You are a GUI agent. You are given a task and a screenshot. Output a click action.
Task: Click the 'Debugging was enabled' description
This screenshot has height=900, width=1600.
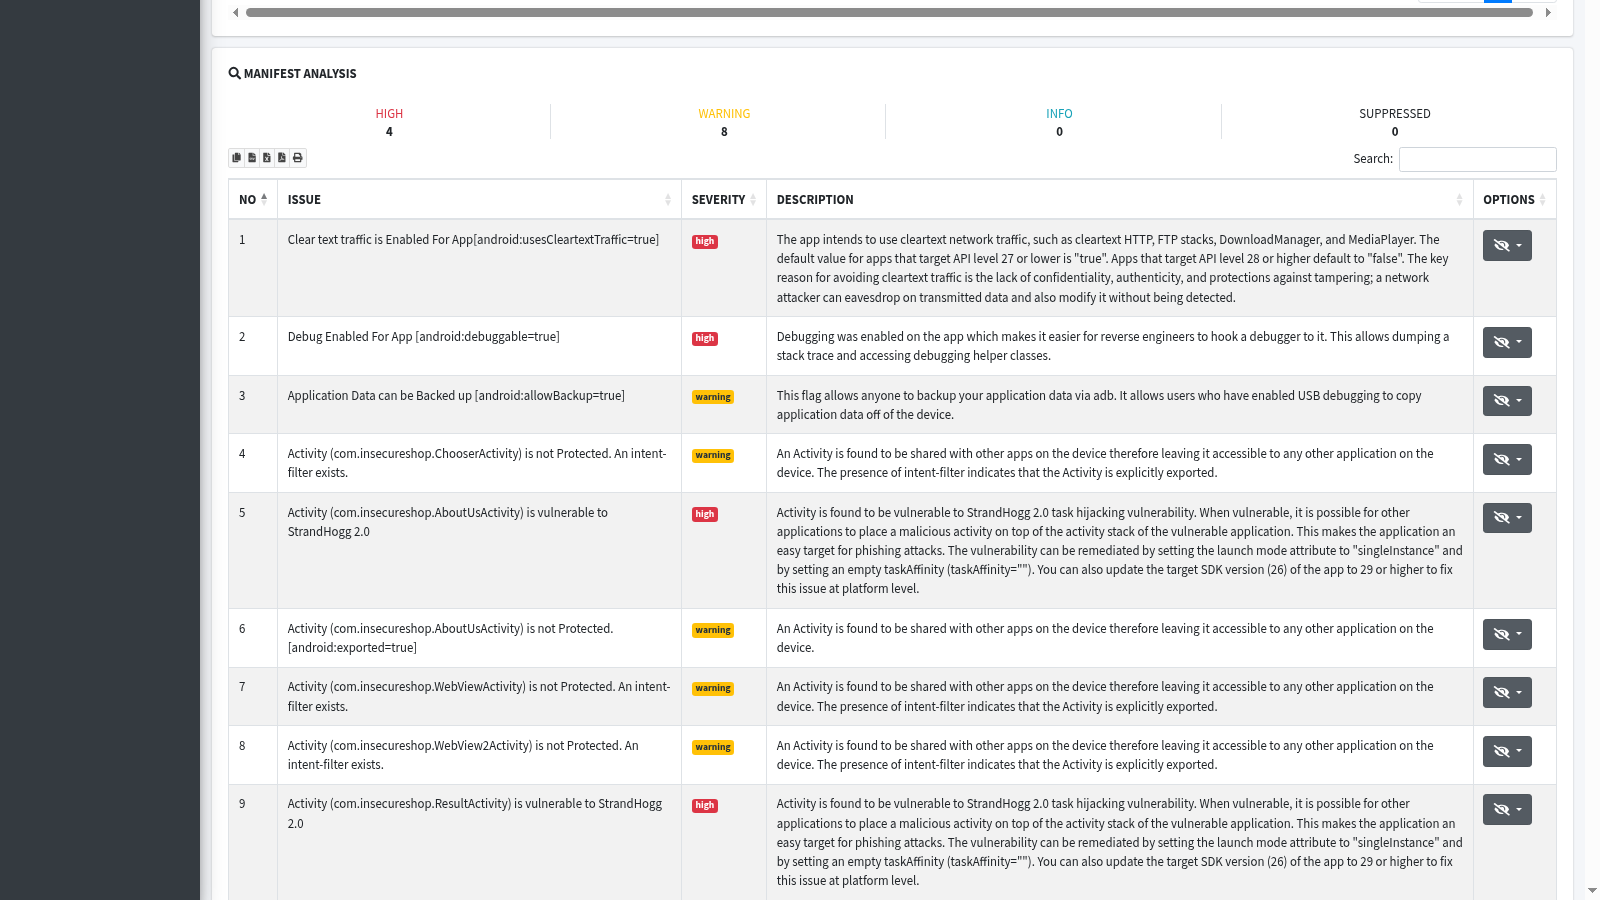point(1113,346)
